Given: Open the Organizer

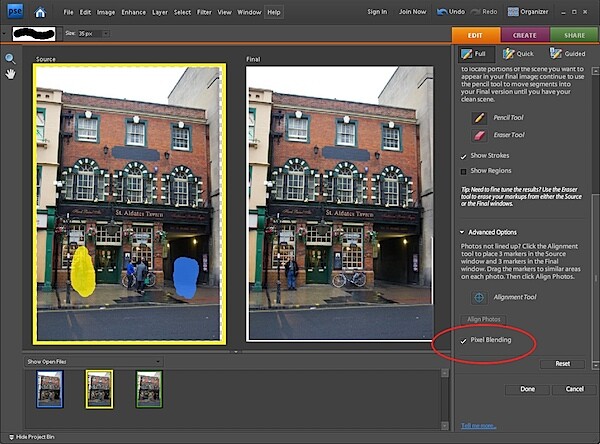Looking at the screenshot, I should 528,12.
